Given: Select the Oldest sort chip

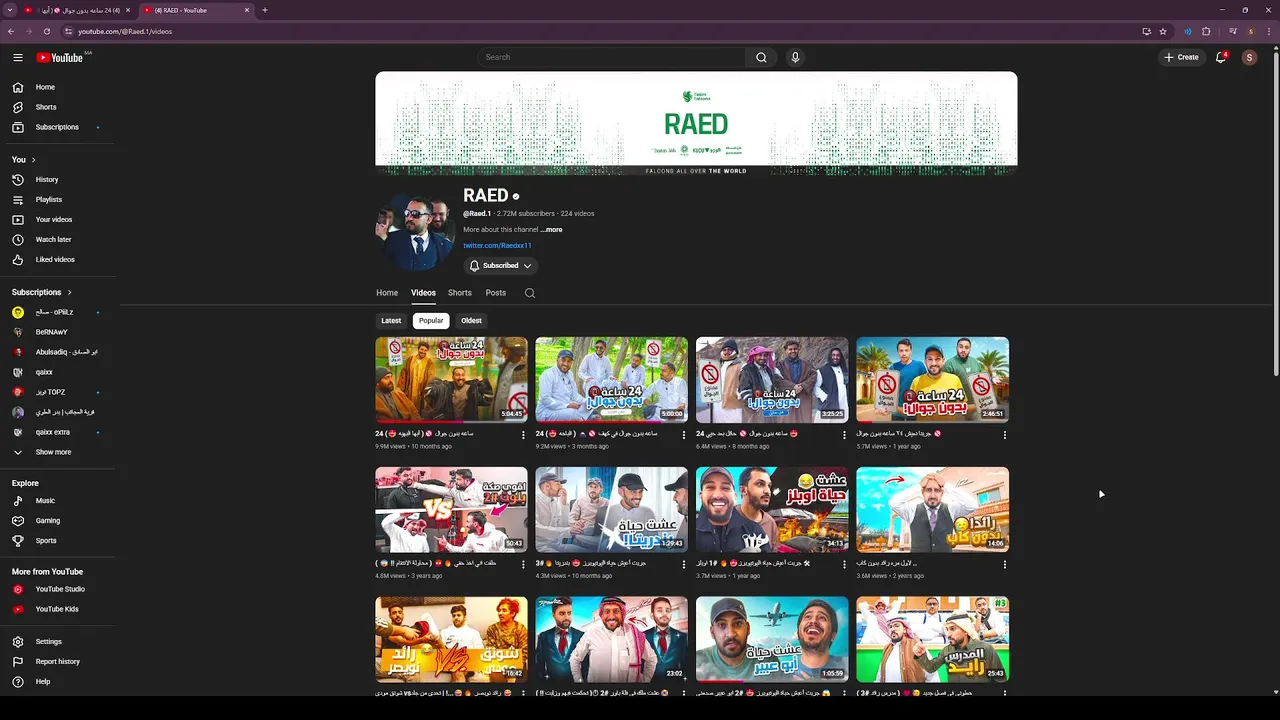Looking at the screenshot, I should (x=471, y=321).
